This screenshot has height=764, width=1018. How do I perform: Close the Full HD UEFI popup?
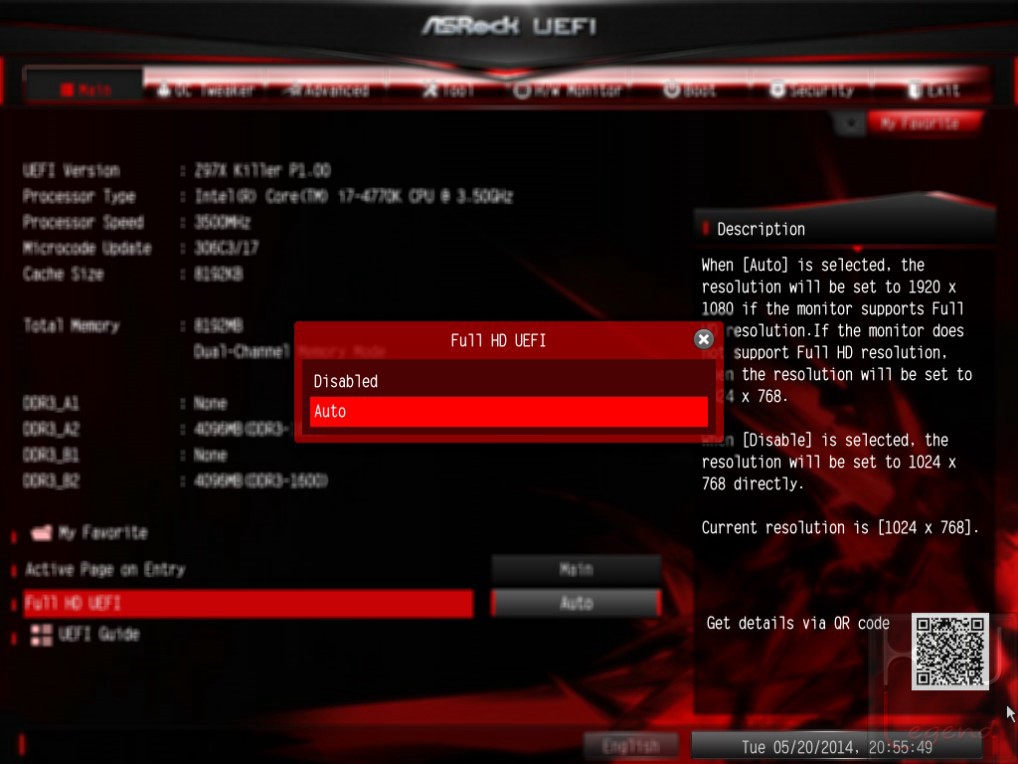coord(703,339)
